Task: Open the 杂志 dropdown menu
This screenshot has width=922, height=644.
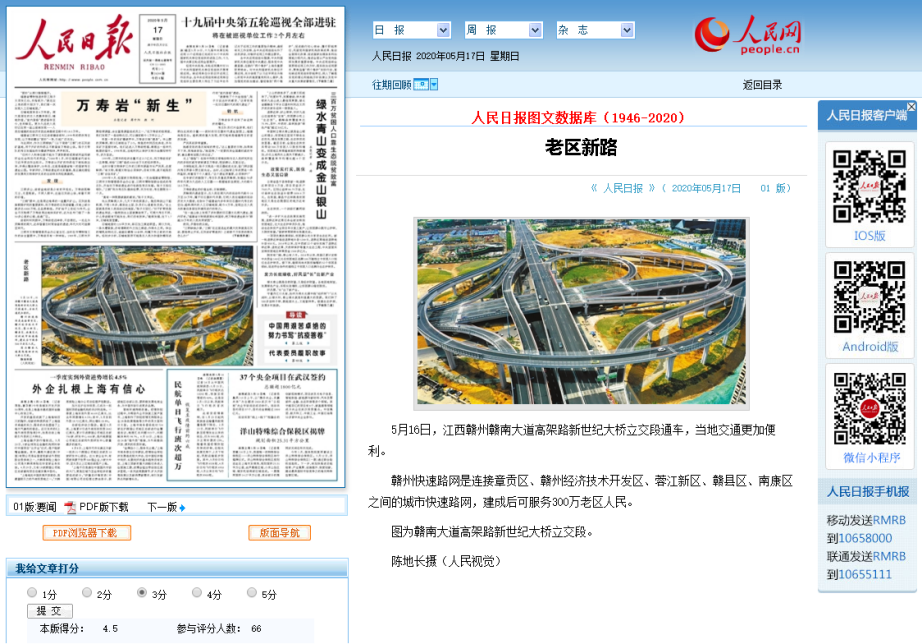Action: pyautogui.click(x=594, y=30)
